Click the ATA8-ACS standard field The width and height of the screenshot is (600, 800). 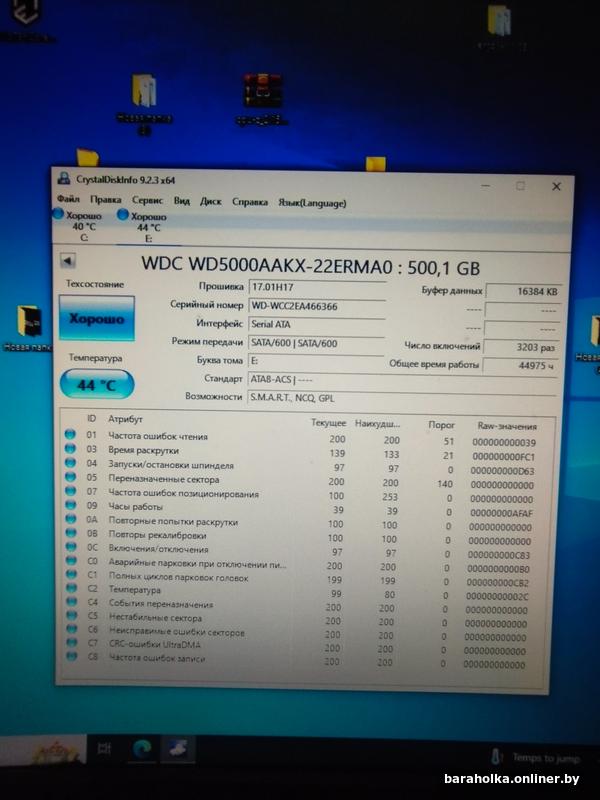402,380
